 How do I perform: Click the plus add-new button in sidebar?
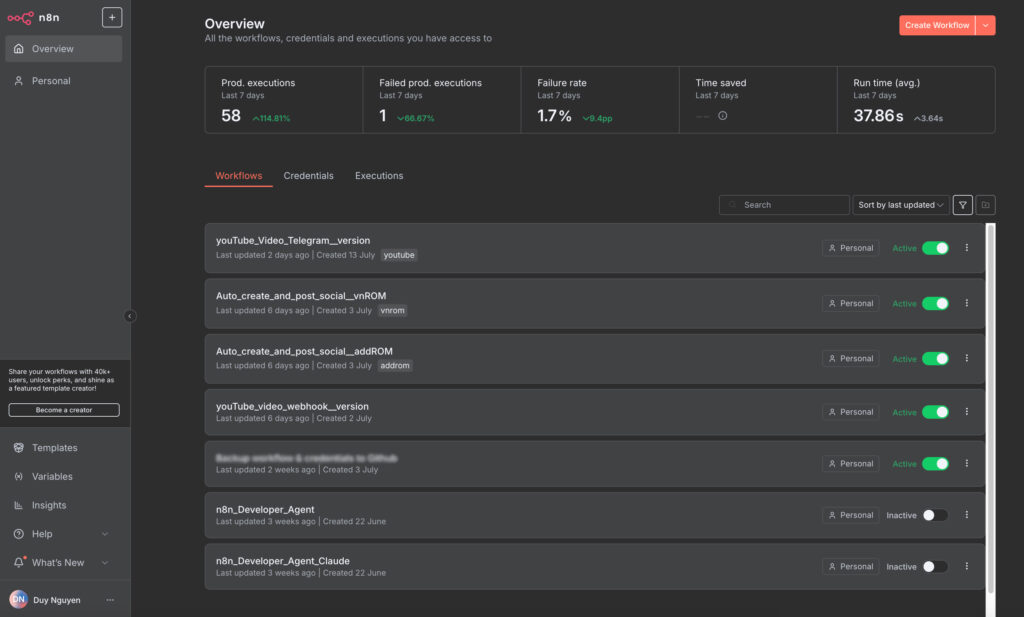pyautogui.click(x=112, y=18)
